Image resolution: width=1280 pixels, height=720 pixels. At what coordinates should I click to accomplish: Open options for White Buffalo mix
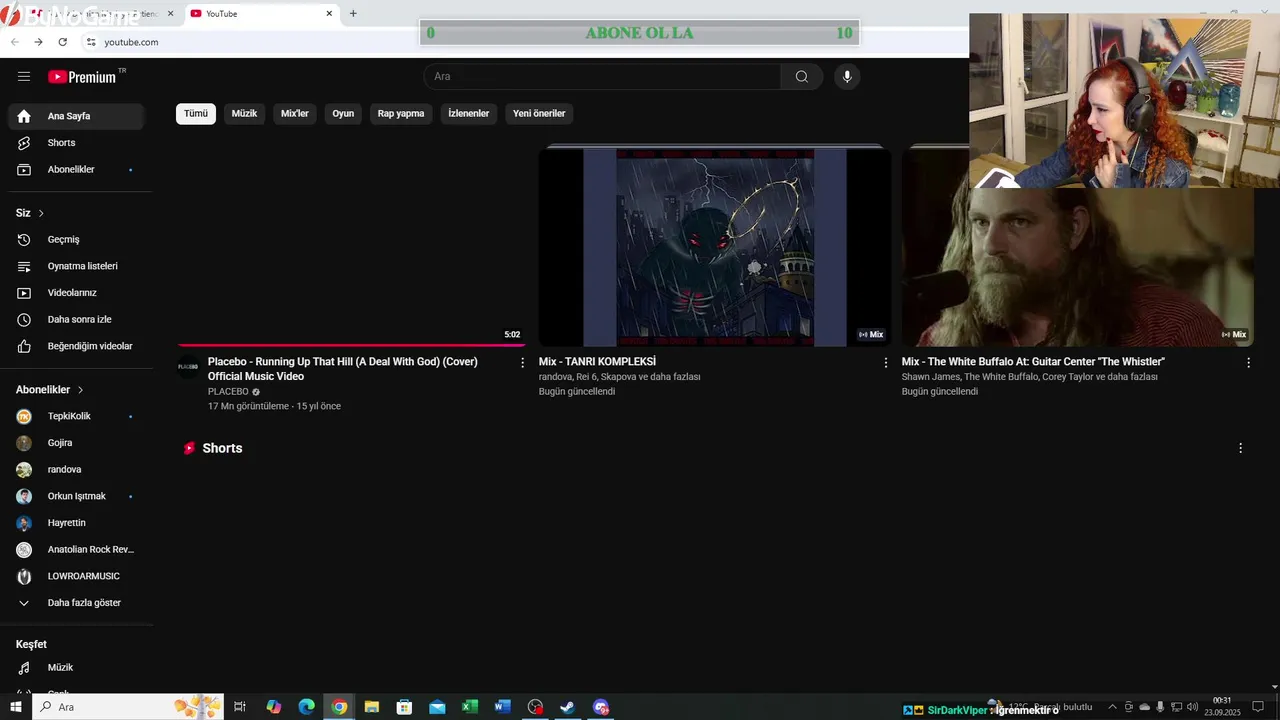click(1248, 363)
